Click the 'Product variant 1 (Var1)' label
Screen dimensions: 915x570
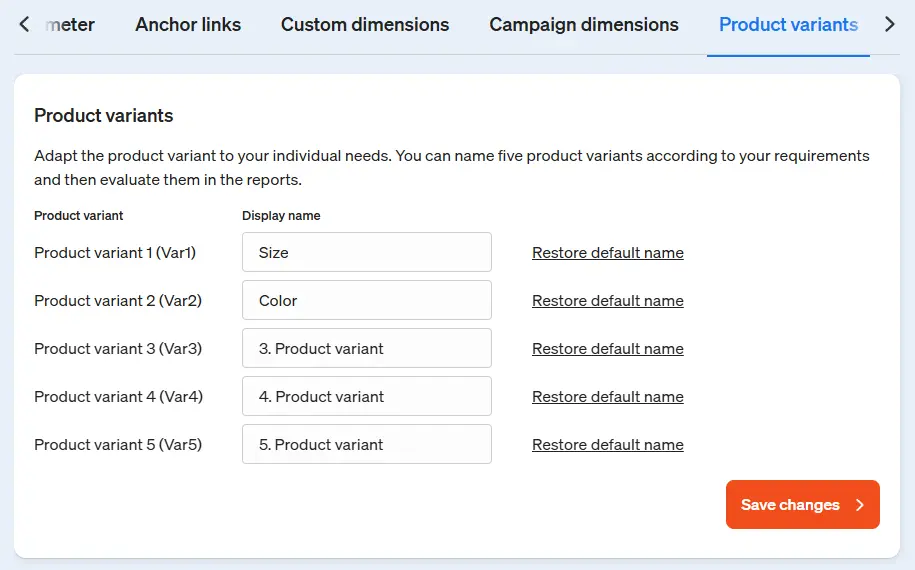click(x=115, y=253)
